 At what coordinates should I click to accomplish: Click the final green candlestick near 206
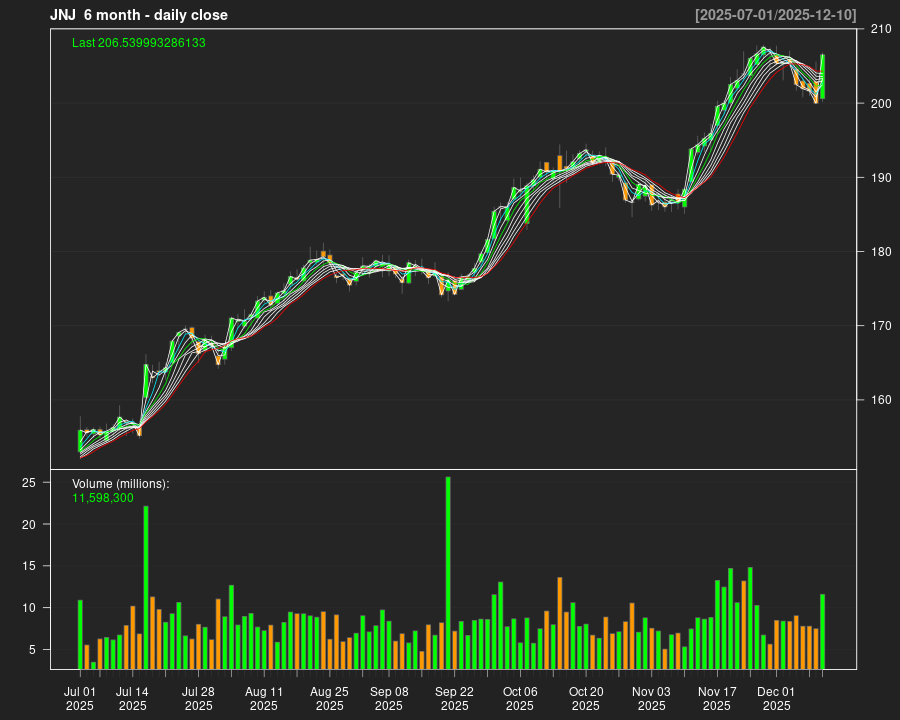click(x=823, y=76)
